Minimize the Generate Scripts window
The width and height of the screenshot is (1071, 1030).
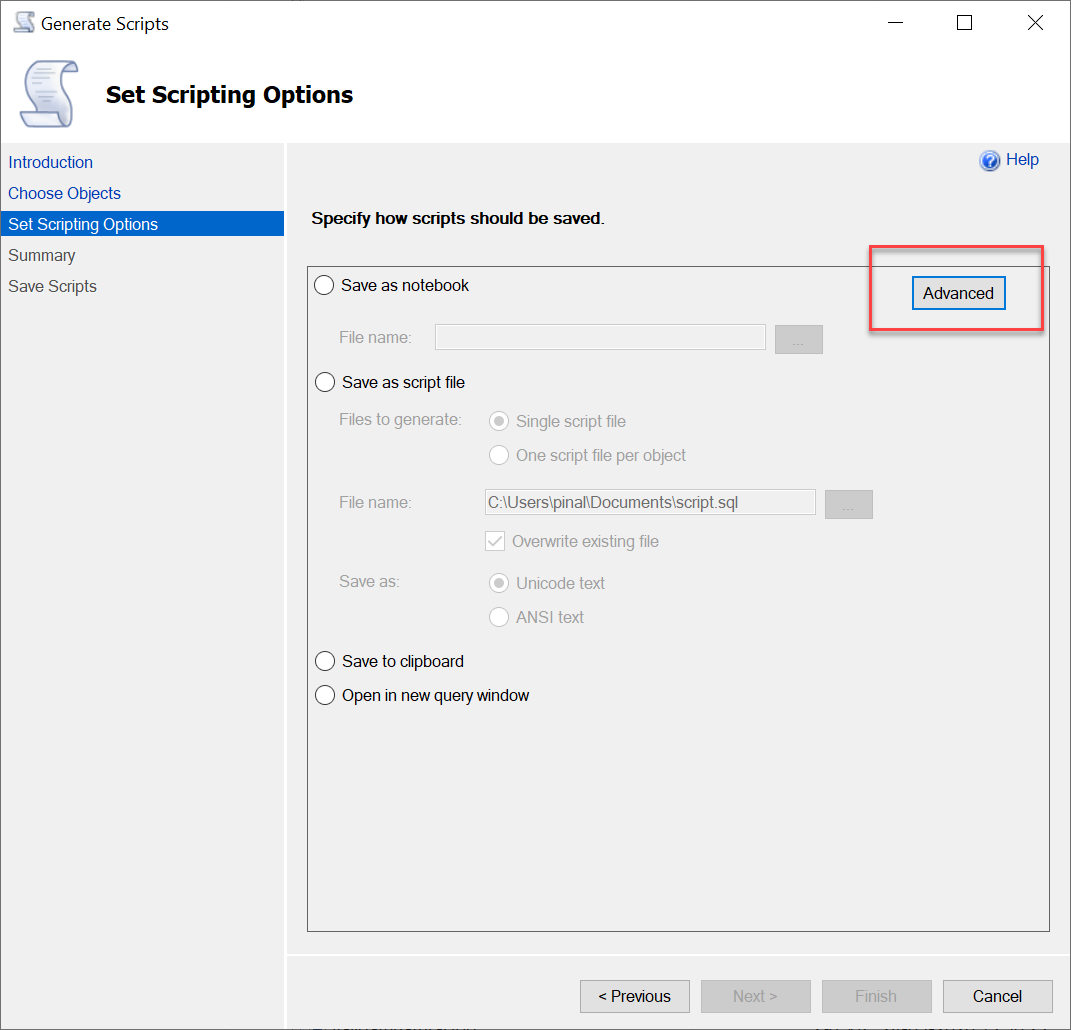895,23
